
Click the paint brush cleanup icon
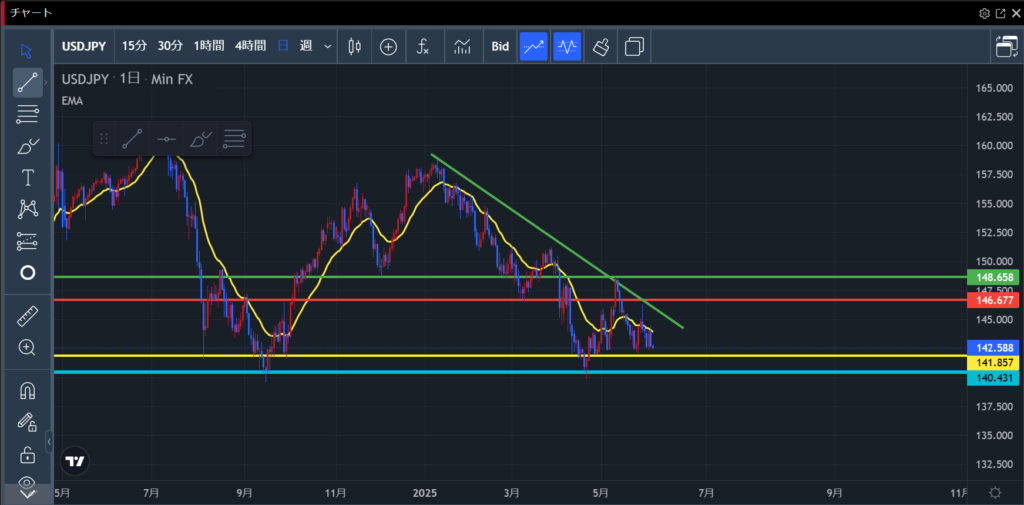pos(601,46)
